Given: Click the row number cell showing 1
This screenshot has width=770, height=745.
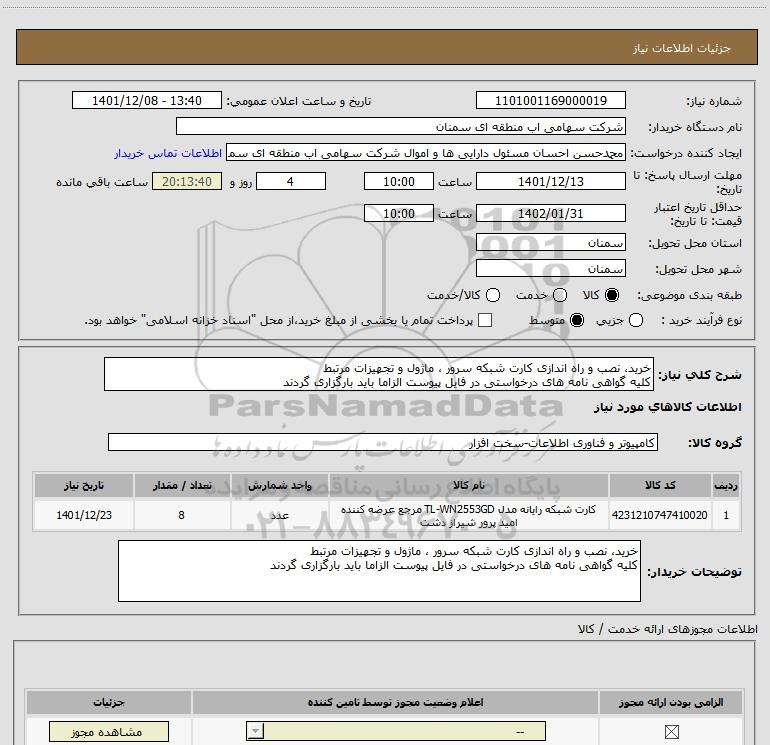Looking at the screenshot, I should coord(726,515).
